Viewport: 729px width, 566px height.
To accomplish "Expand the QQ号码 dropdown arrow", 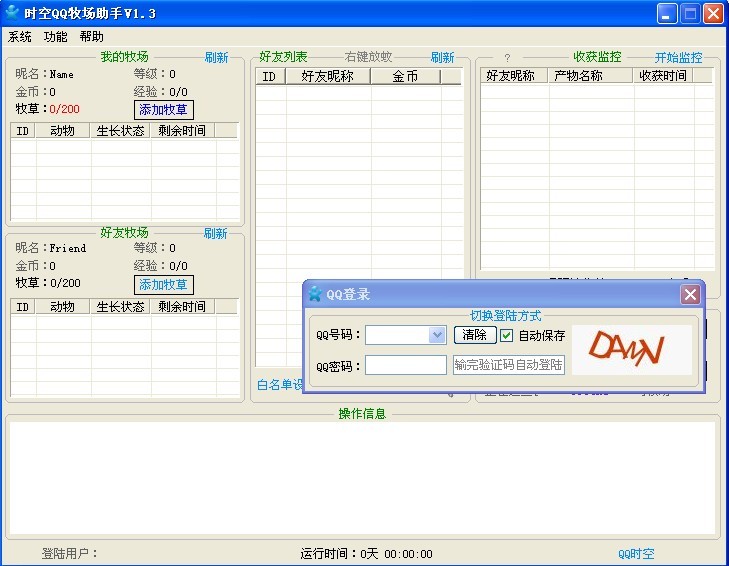I will tap(437, 335).
